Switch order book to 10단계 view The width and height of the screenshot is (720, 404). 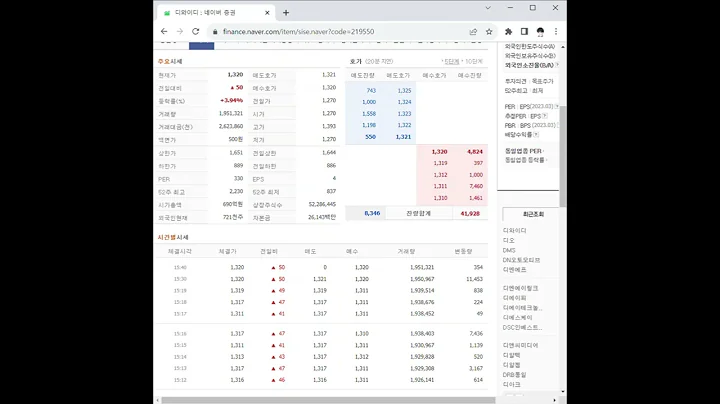coord(474,62)
